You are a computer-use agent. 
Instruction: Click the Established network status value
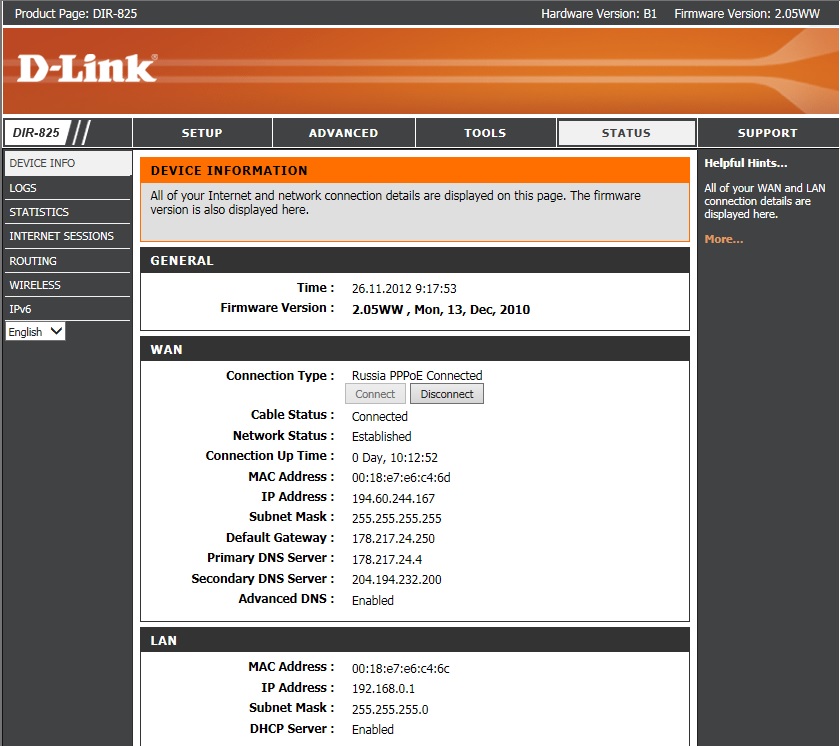coord(381,436)
